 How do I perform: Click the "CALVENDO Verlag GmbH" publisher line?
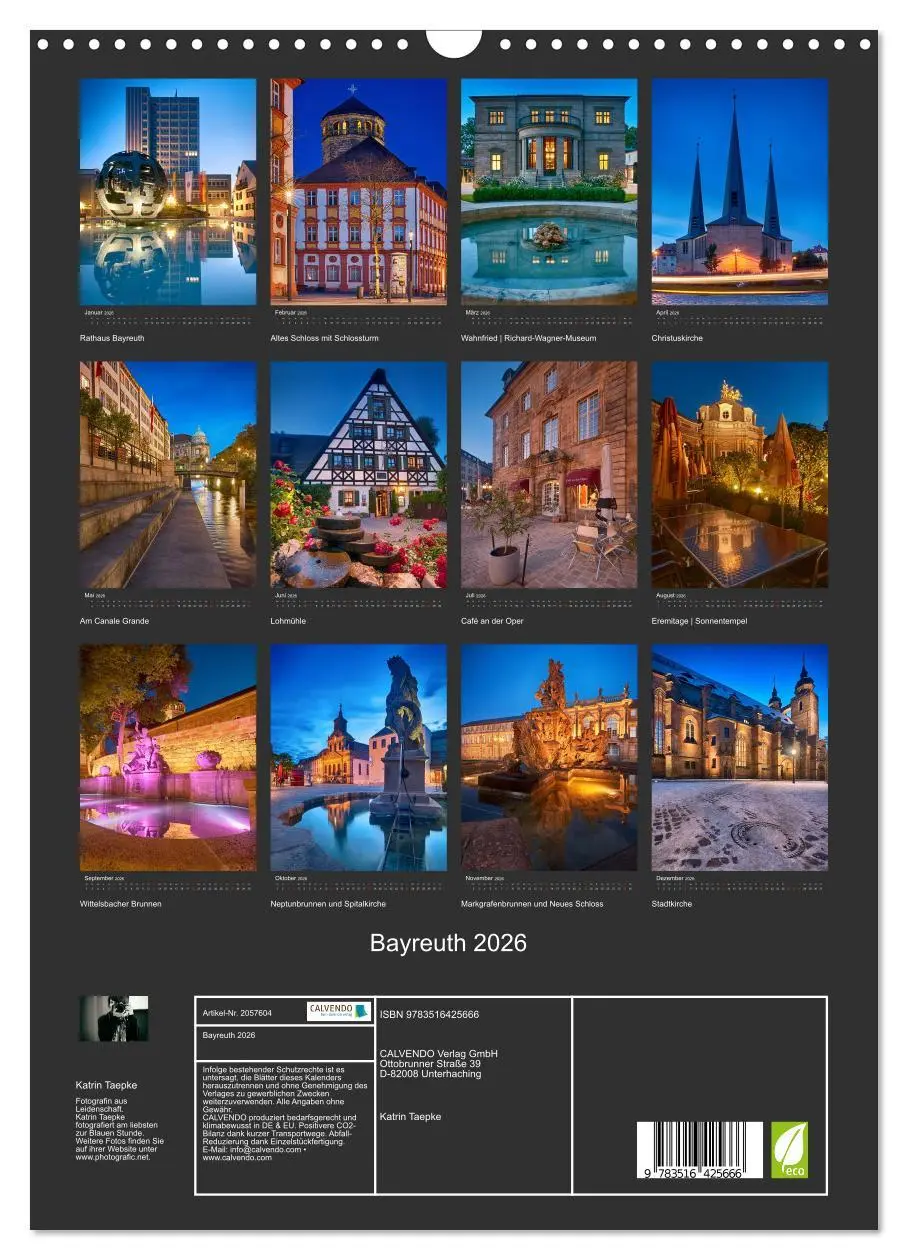(x=438, y=1053)
